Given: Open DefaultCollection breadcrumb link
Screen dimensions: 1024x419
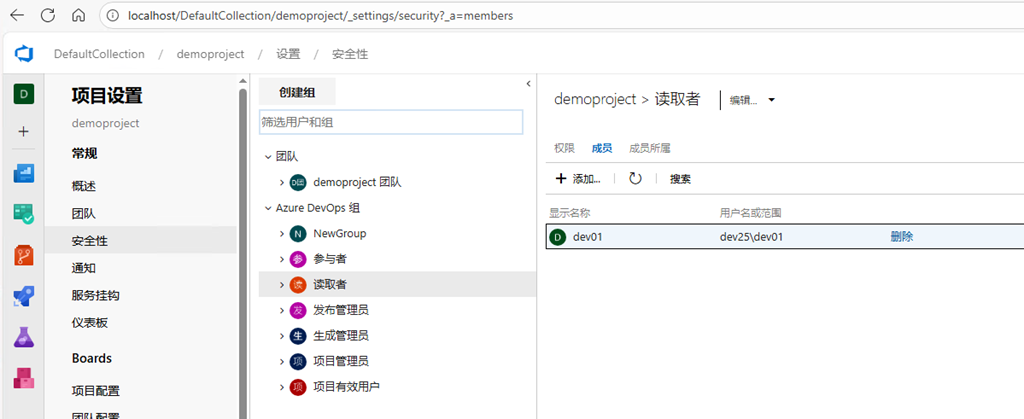Looking at the screenshot, I should click(x=99, y=54).
